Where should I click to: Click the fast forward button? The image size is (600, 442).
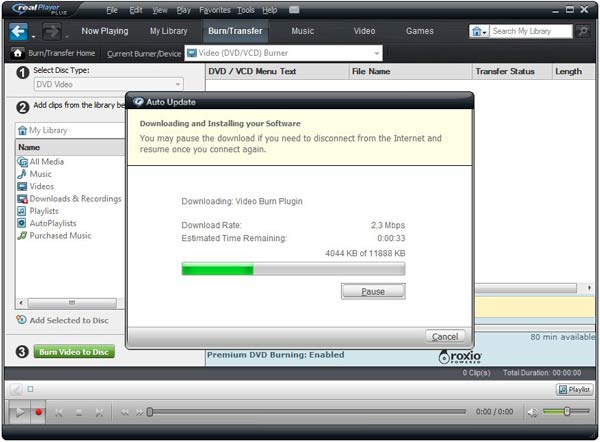139,413
